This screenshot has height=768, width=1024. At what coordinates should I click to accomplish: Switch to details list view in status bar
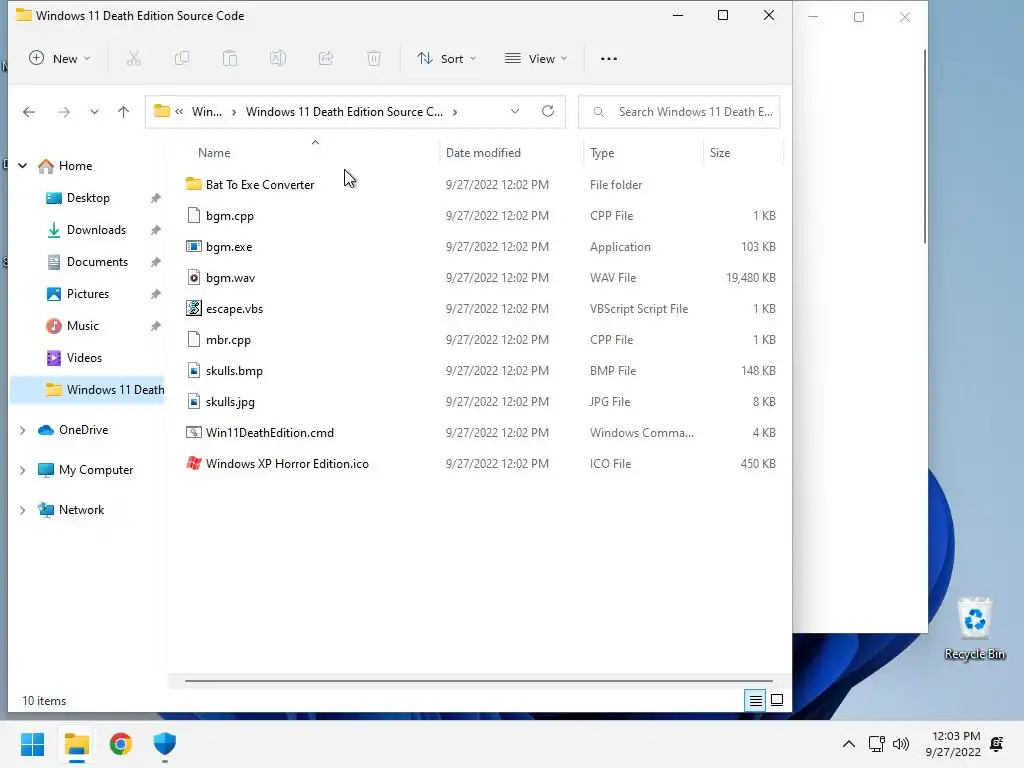[756, 701]
